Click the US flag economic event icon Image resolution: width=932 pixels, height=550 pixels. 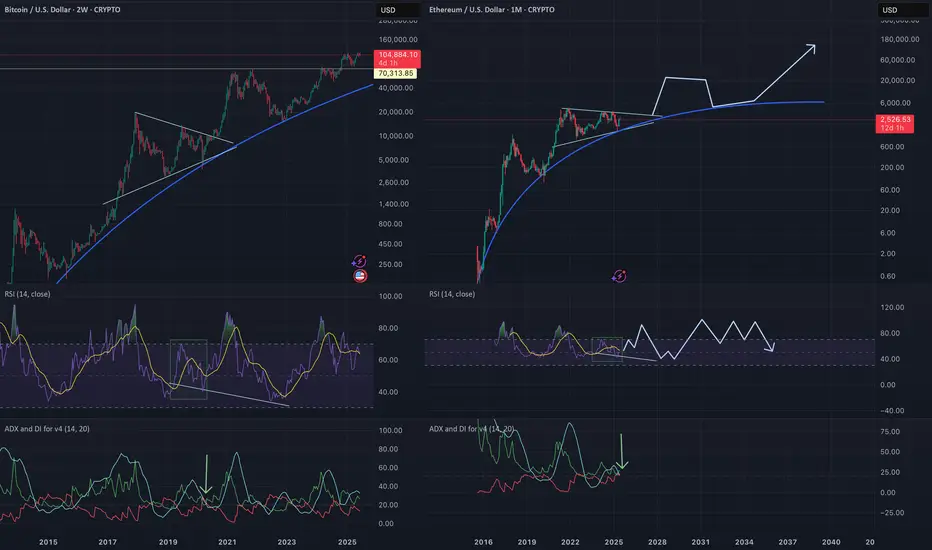point(360,276)
